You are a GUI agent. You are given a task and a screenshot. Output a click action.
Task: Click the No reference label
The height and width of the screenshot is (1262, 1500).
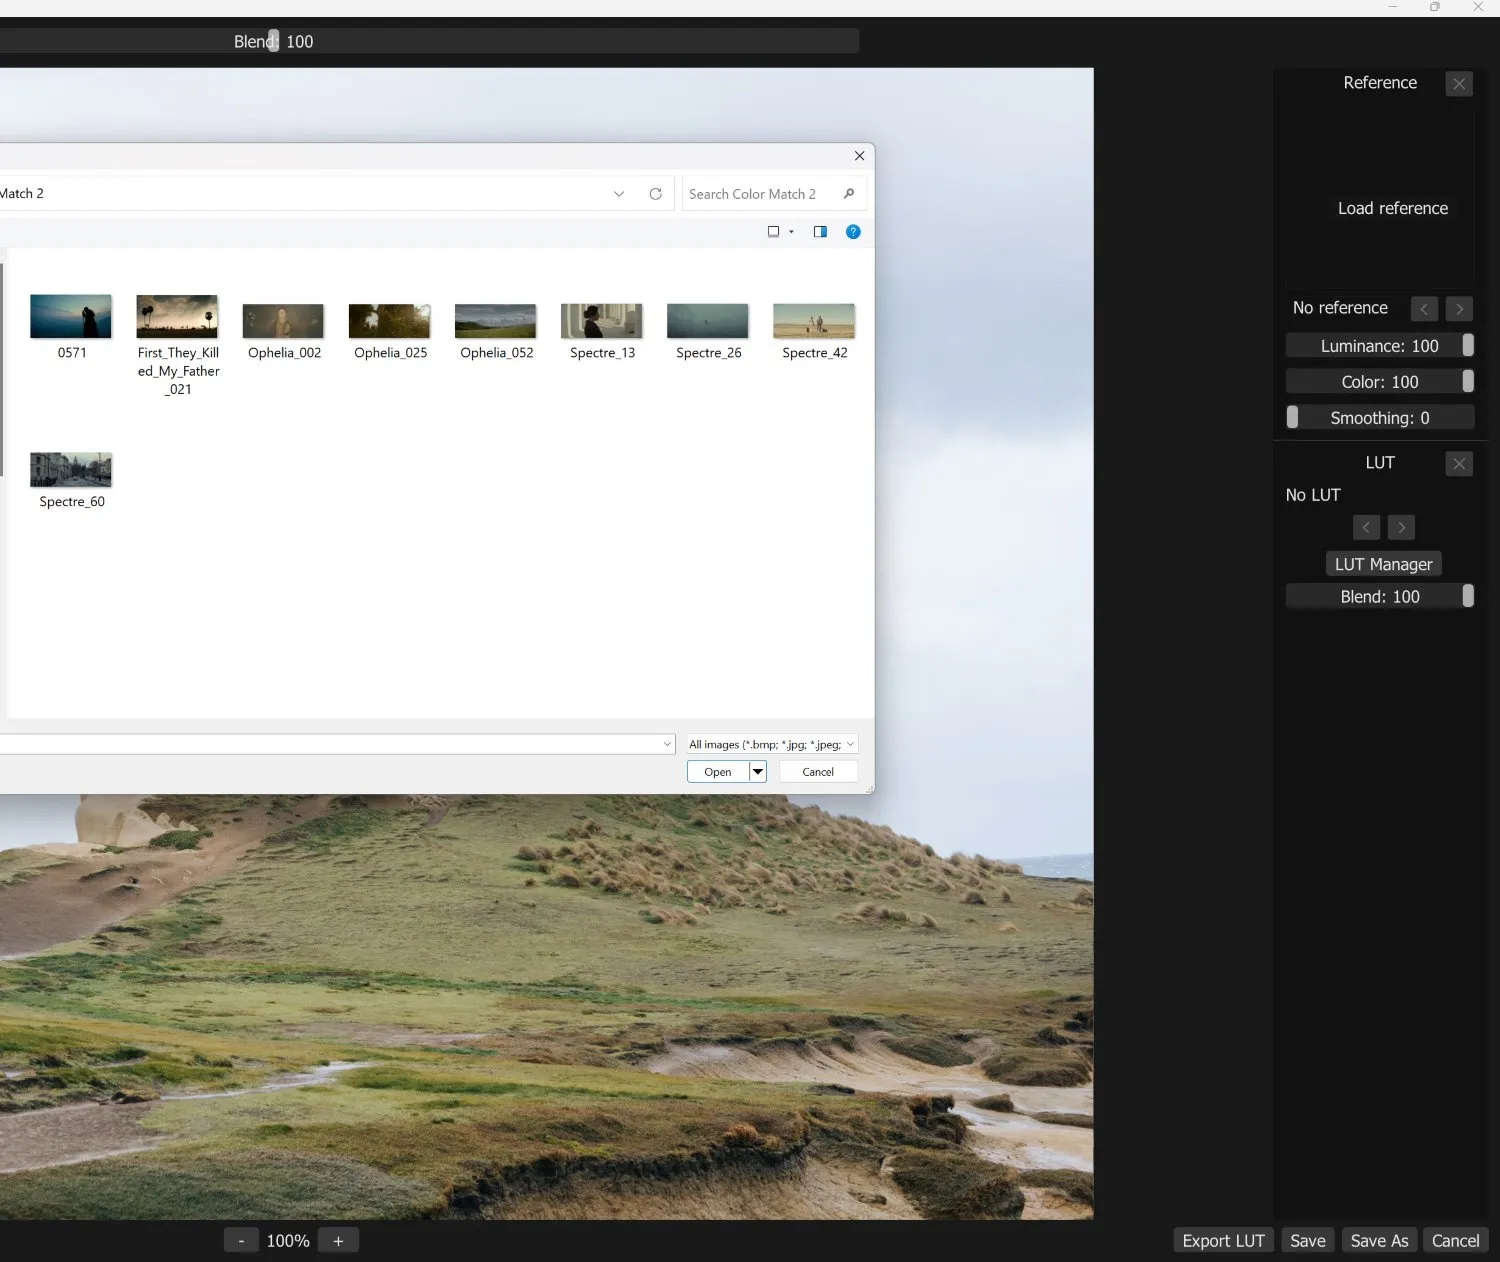coord(1340,308)
